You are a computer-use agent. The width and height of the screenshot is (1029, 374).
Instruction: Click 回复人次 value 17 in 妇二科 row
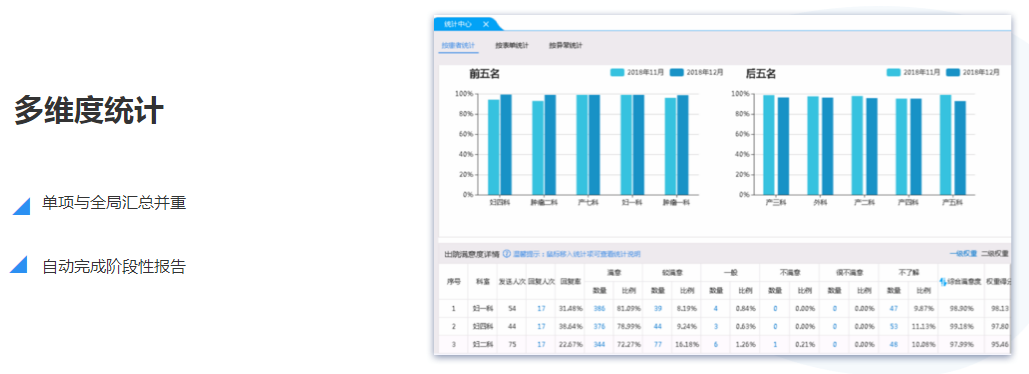(541, 344)
